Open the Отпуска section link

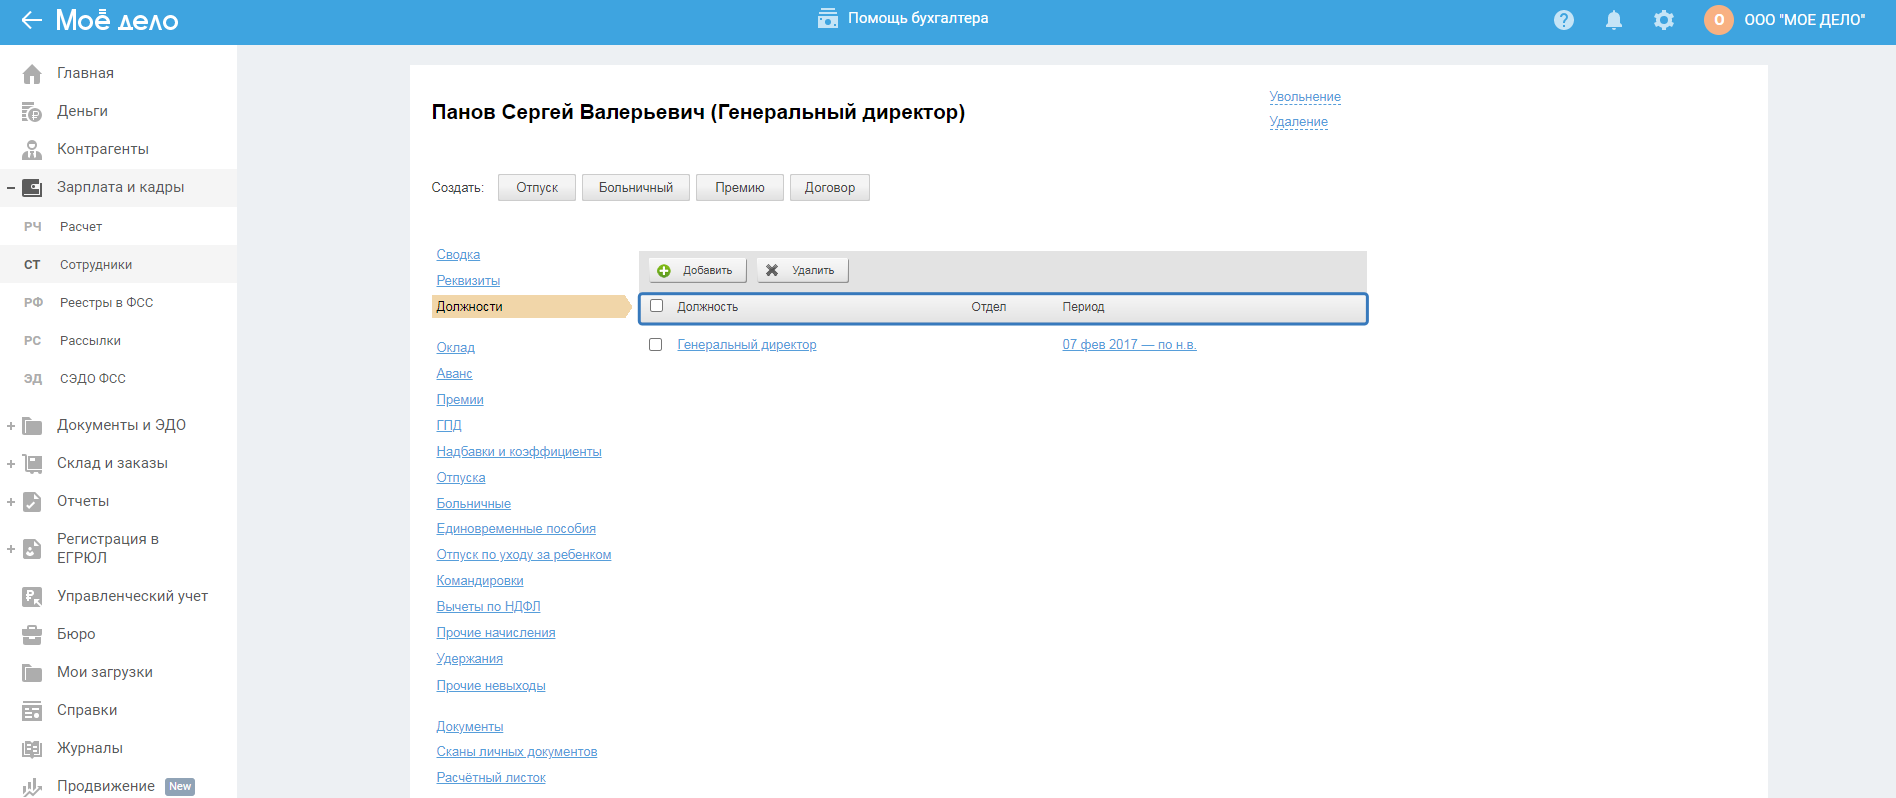(461, 478)
